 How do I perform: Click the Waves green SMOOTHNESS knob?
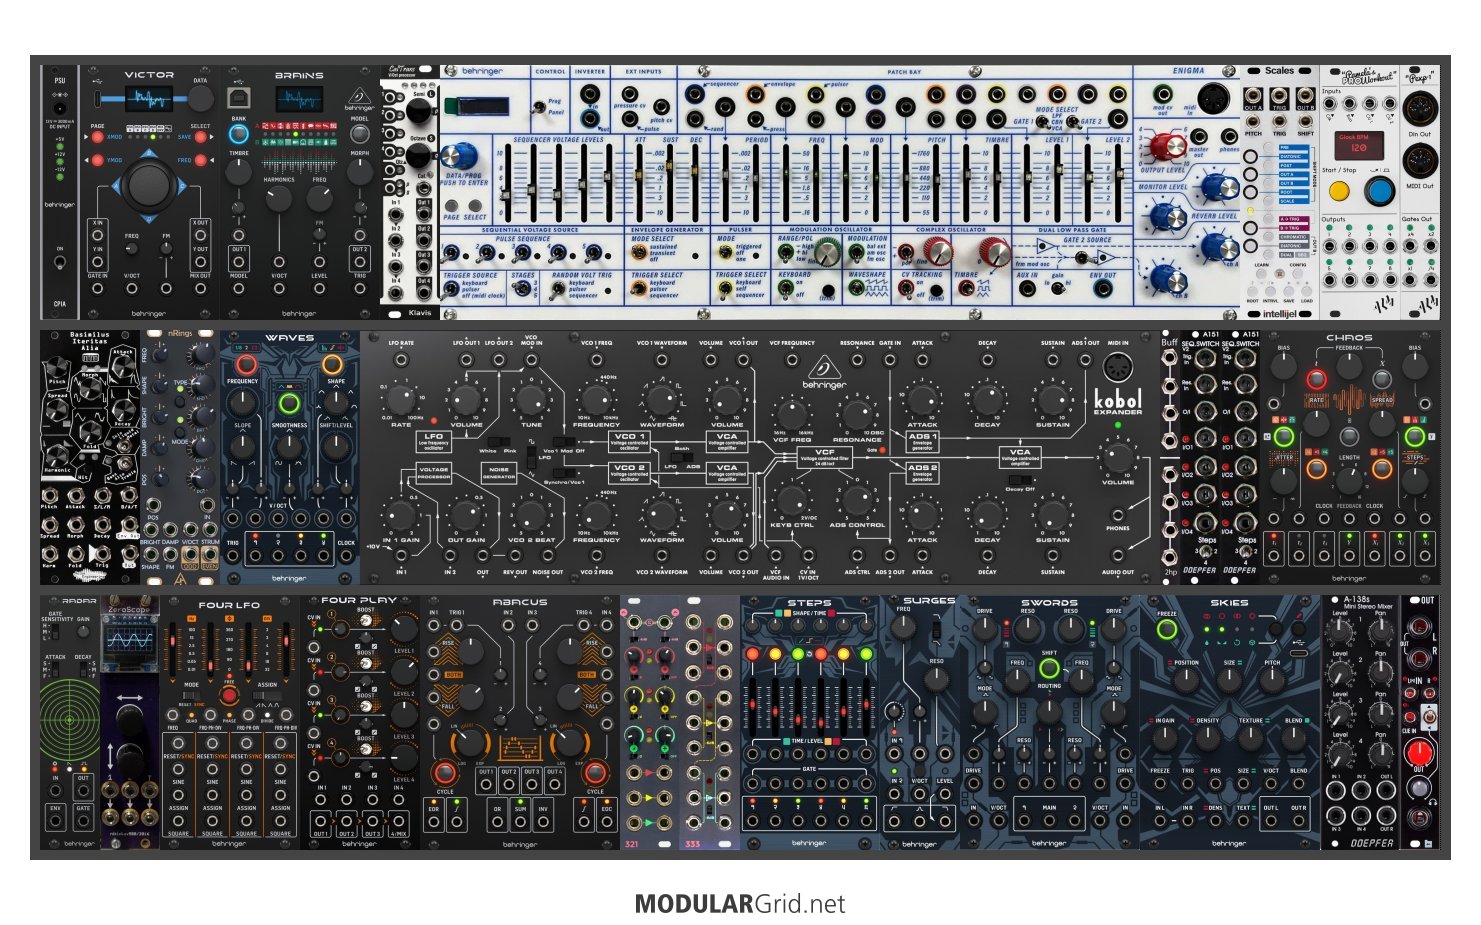289,404
